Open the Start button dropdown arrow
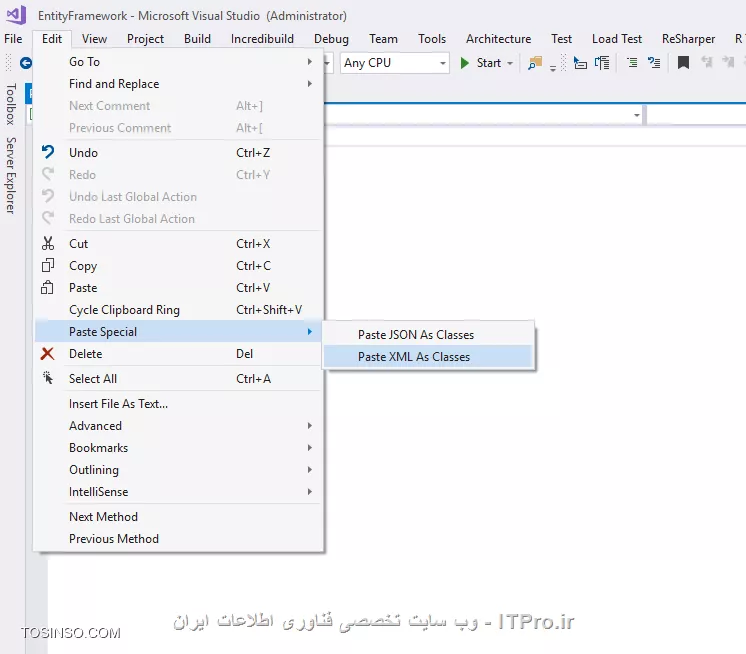The image size is (746, 654). (510, 63)
